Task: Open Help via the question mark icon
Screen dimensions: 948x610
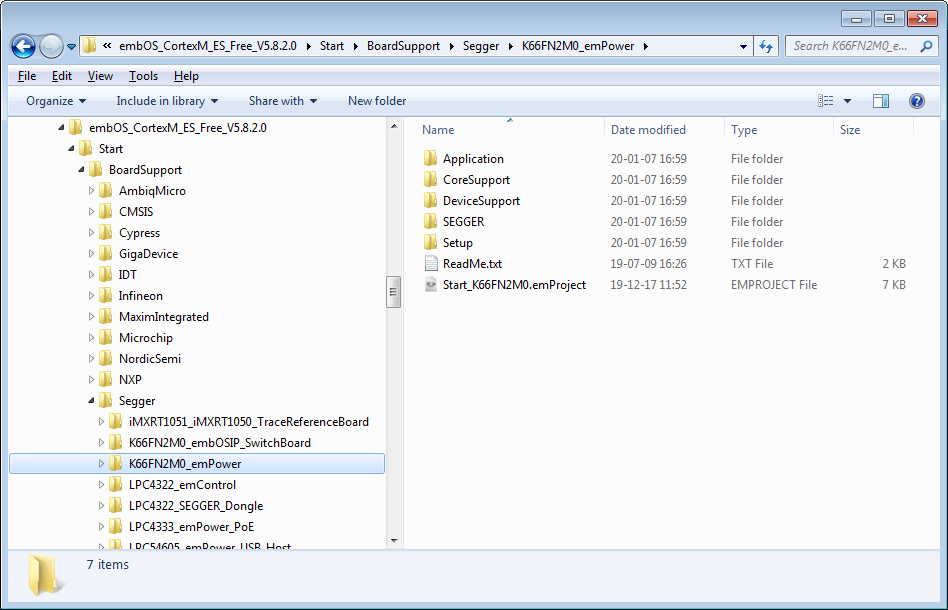Action: [x=916, y=100]
